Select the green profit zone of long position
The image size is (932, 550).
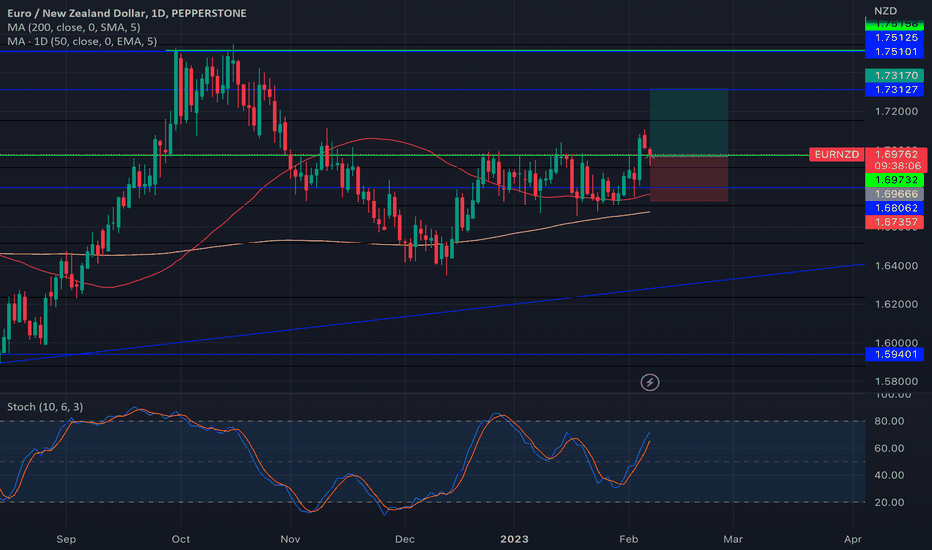(689, 122)
